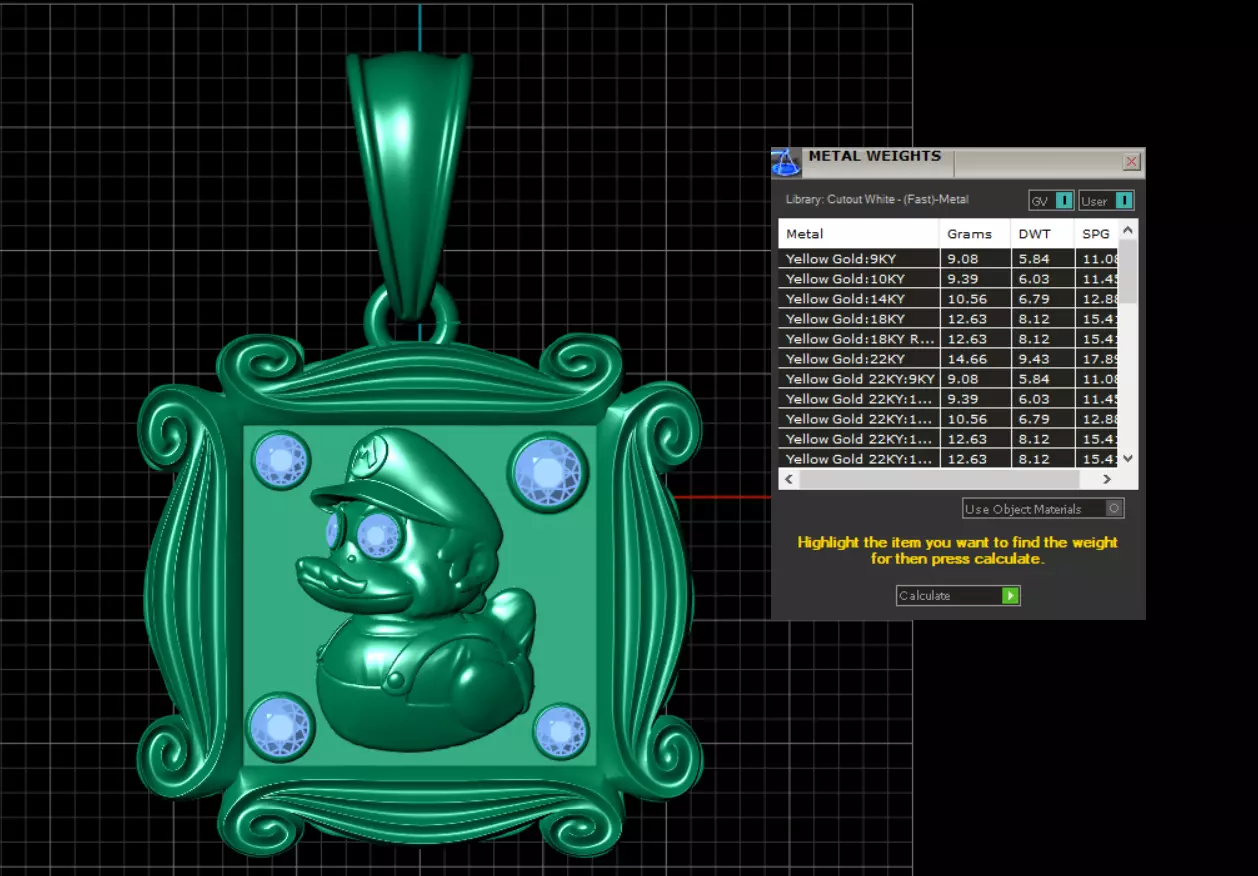1258x876 pixels.
Task: Click the SPG column header
Action: coord(1096,234)
